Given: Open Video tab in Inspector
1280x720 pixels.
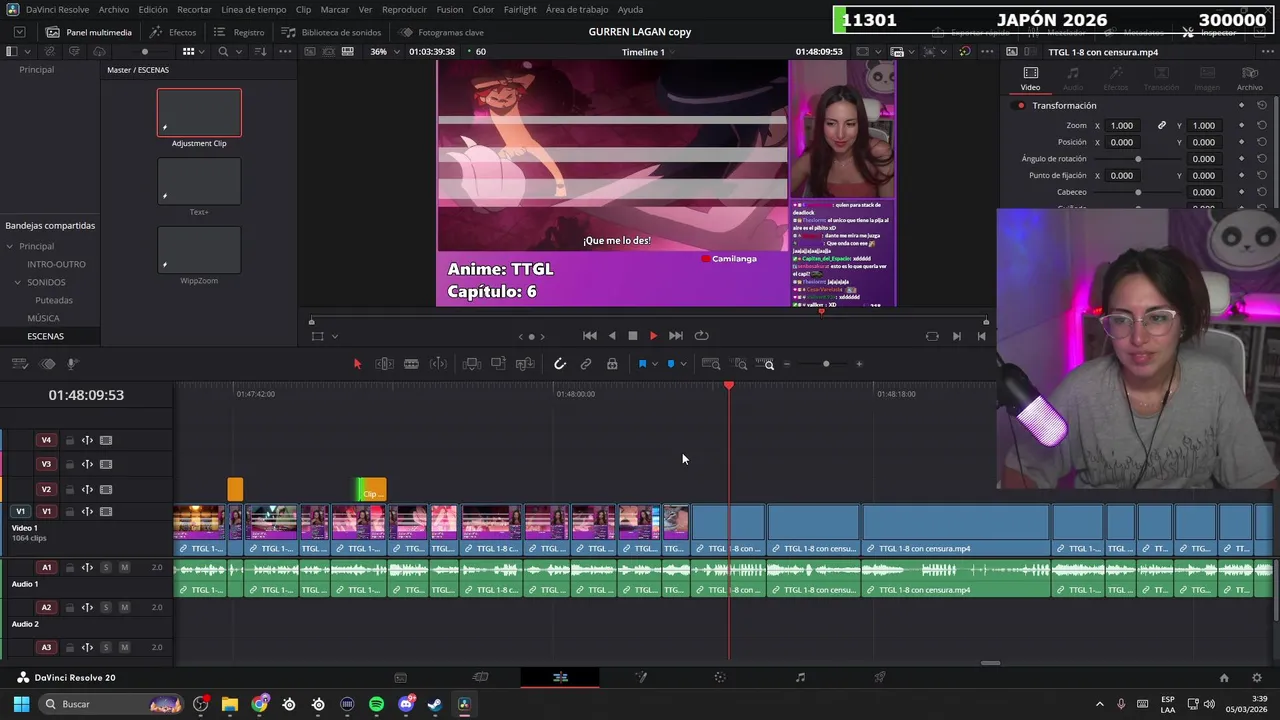Looking at the screenshot, I should [1030, 78].
